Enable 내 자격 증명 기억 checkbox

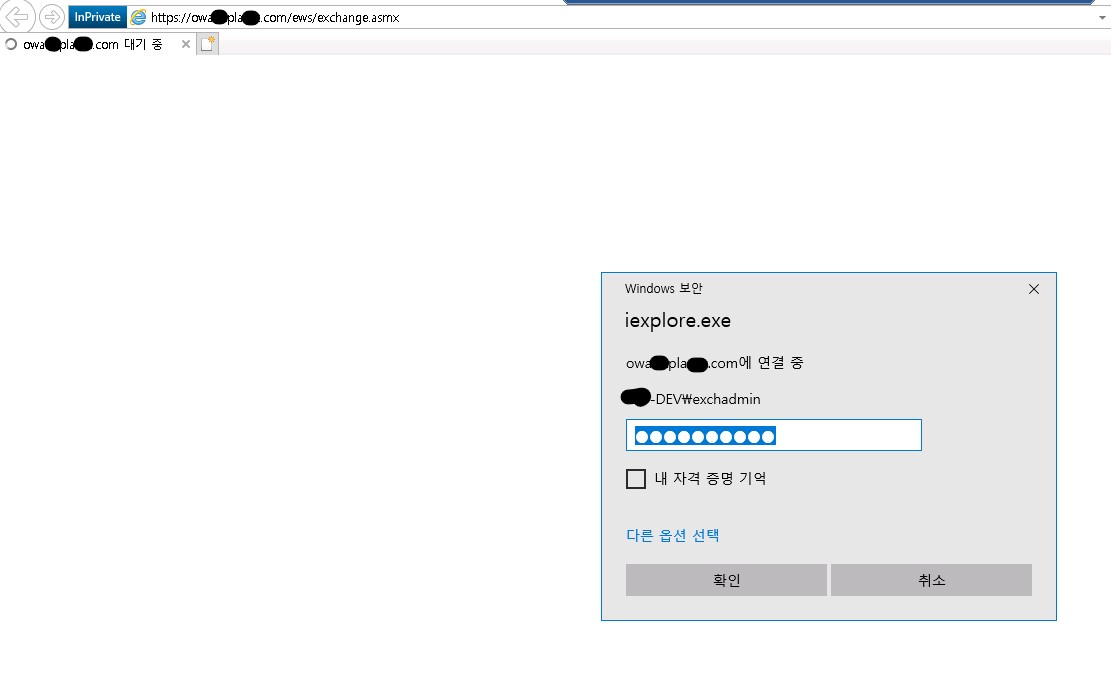pos(636,479)
